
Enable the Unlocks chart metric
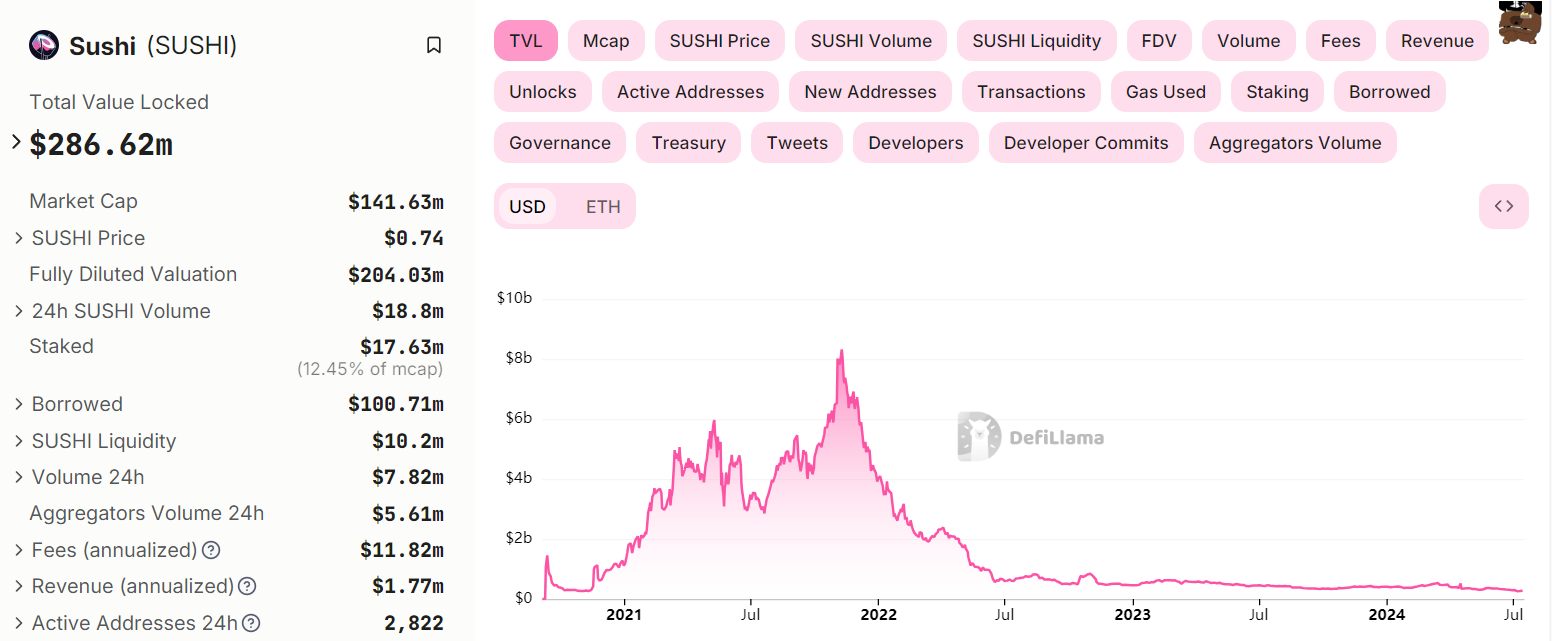pos(543,92)
